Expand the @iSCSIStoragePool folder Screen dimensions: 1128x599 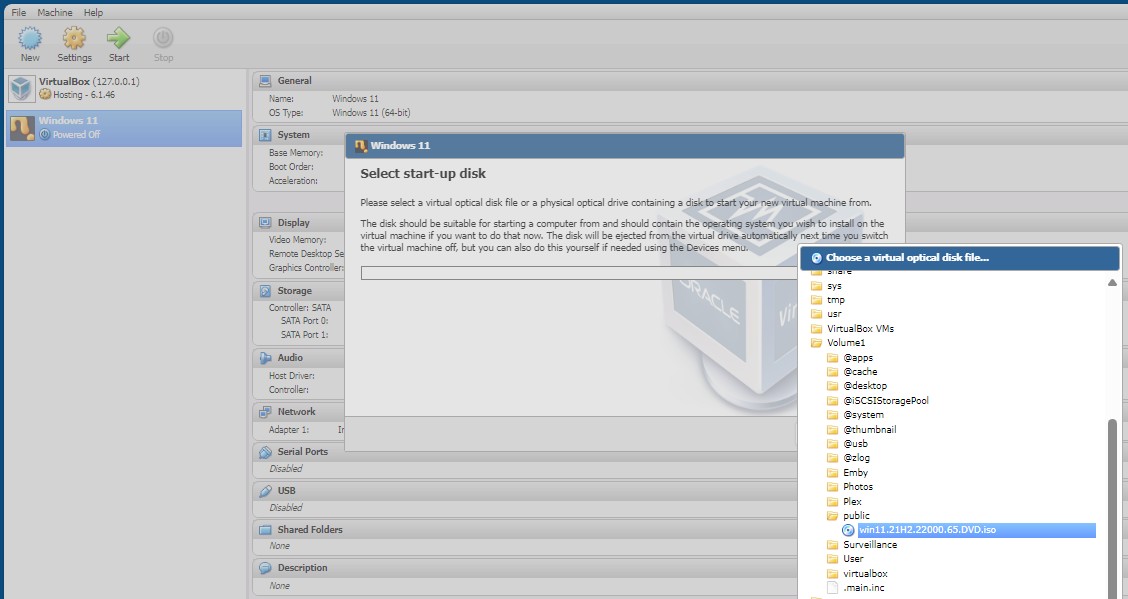886,401
